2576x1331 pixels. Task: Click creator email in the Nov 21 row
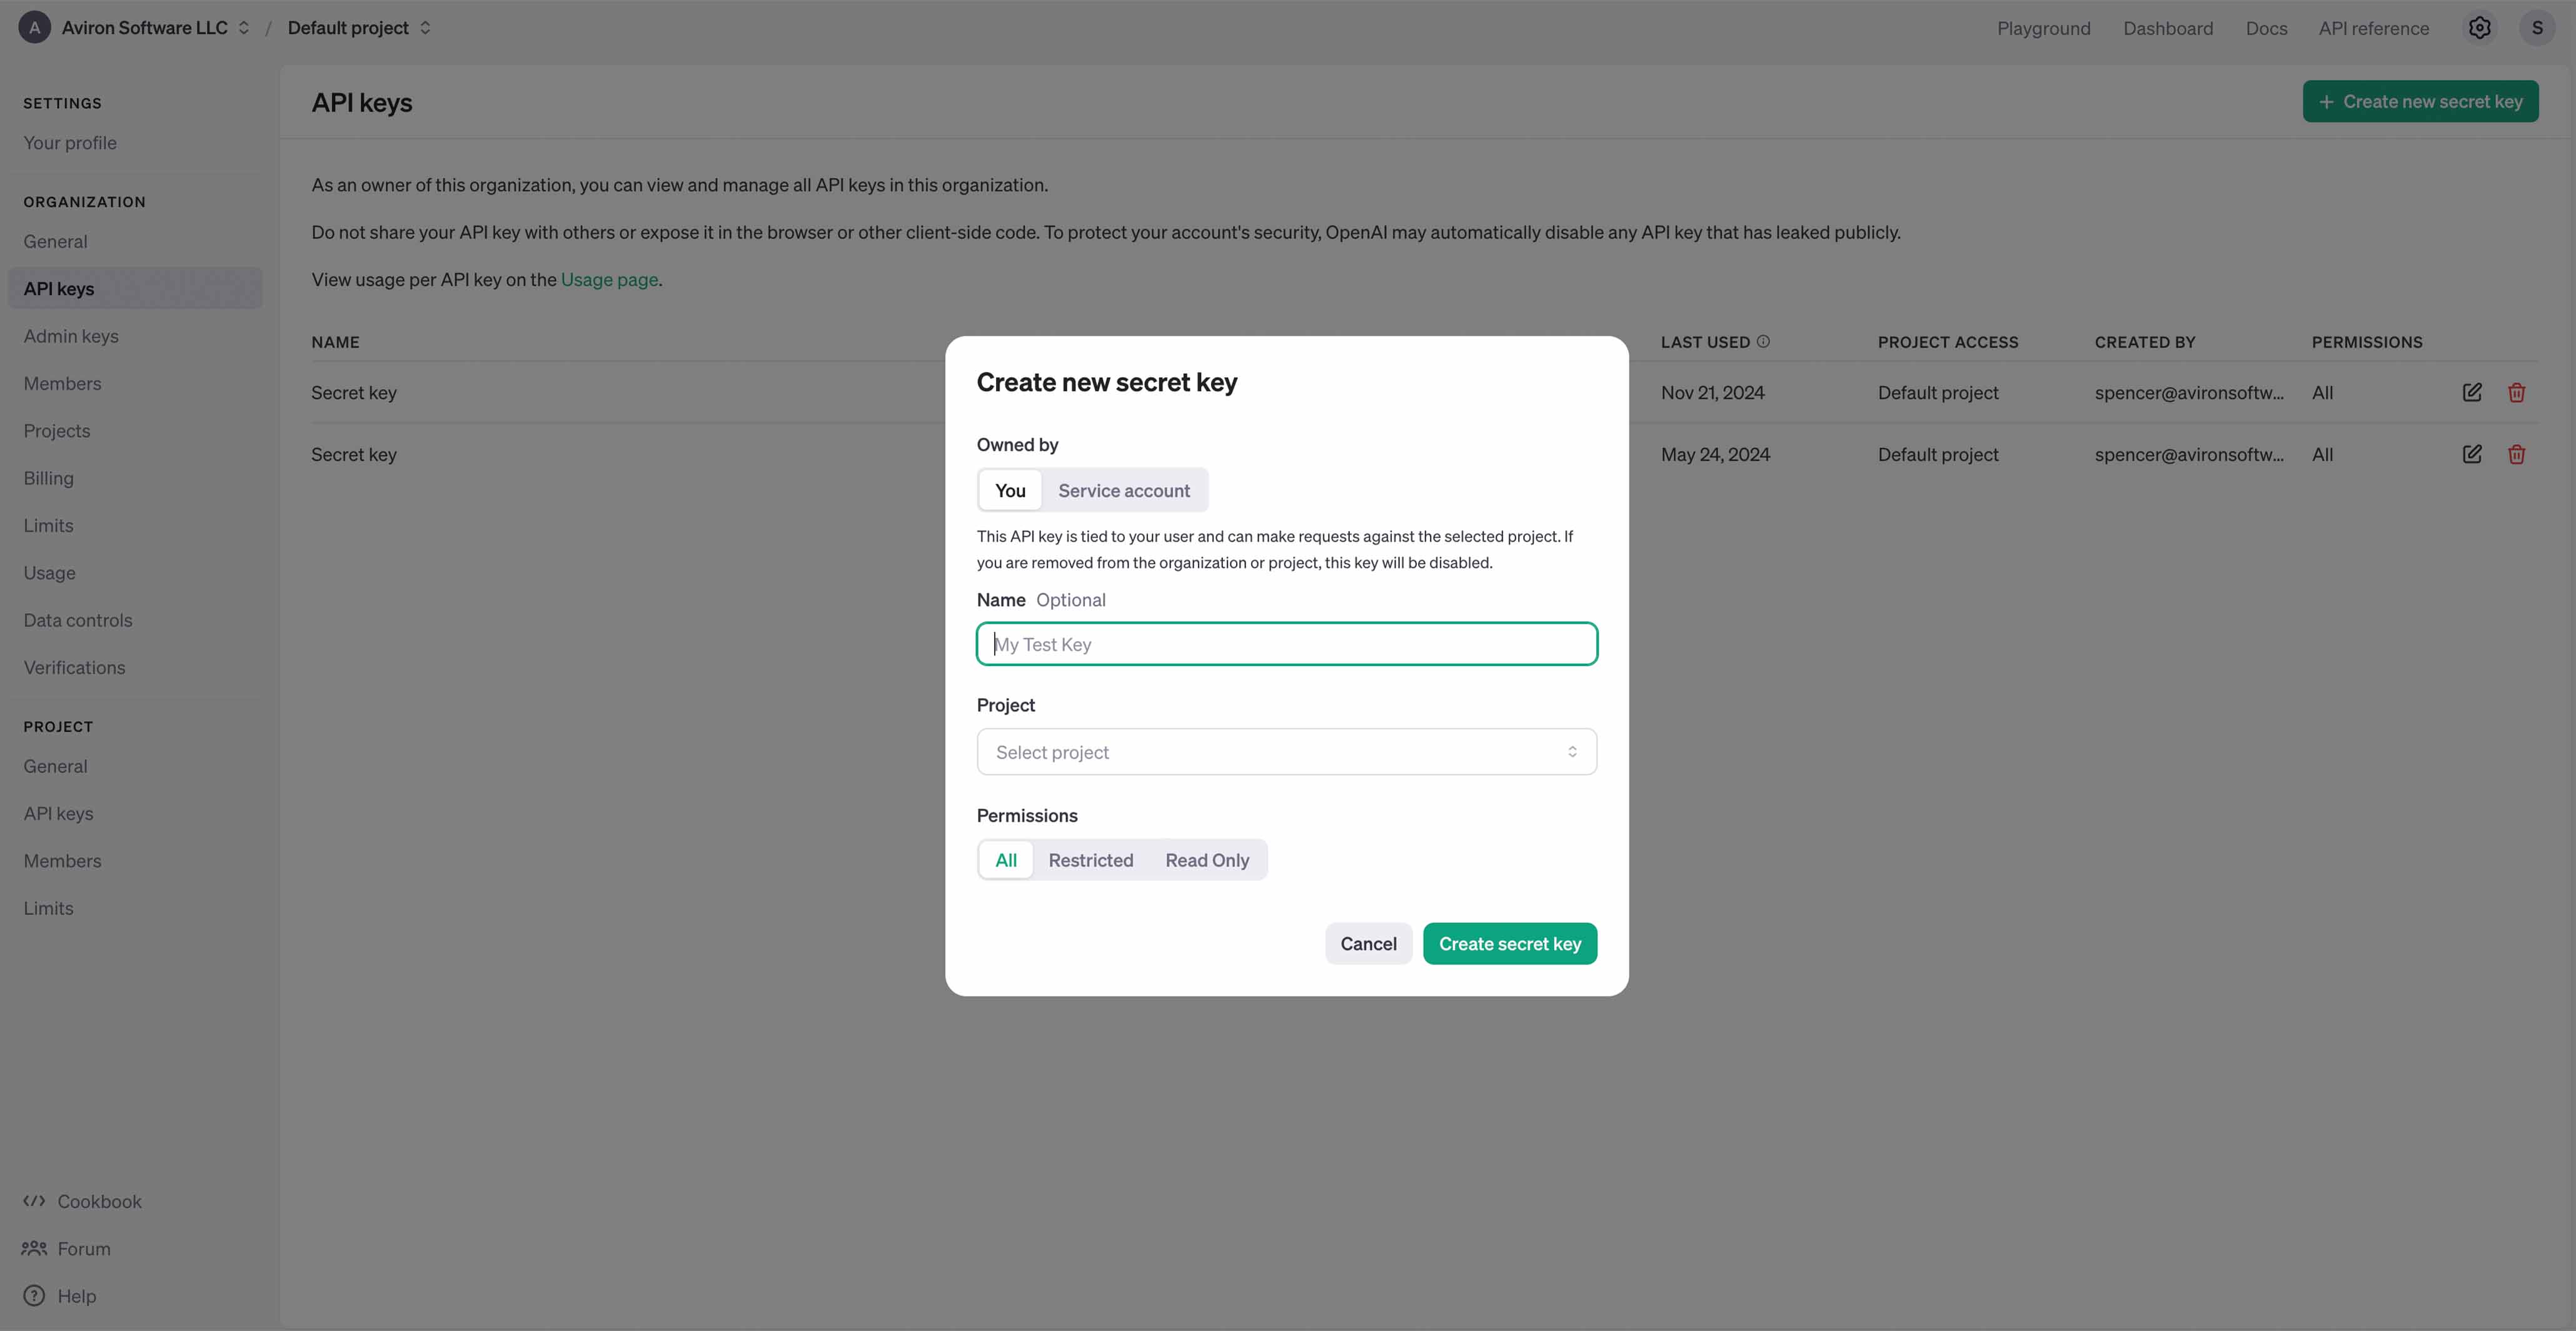pos(2189,393)
